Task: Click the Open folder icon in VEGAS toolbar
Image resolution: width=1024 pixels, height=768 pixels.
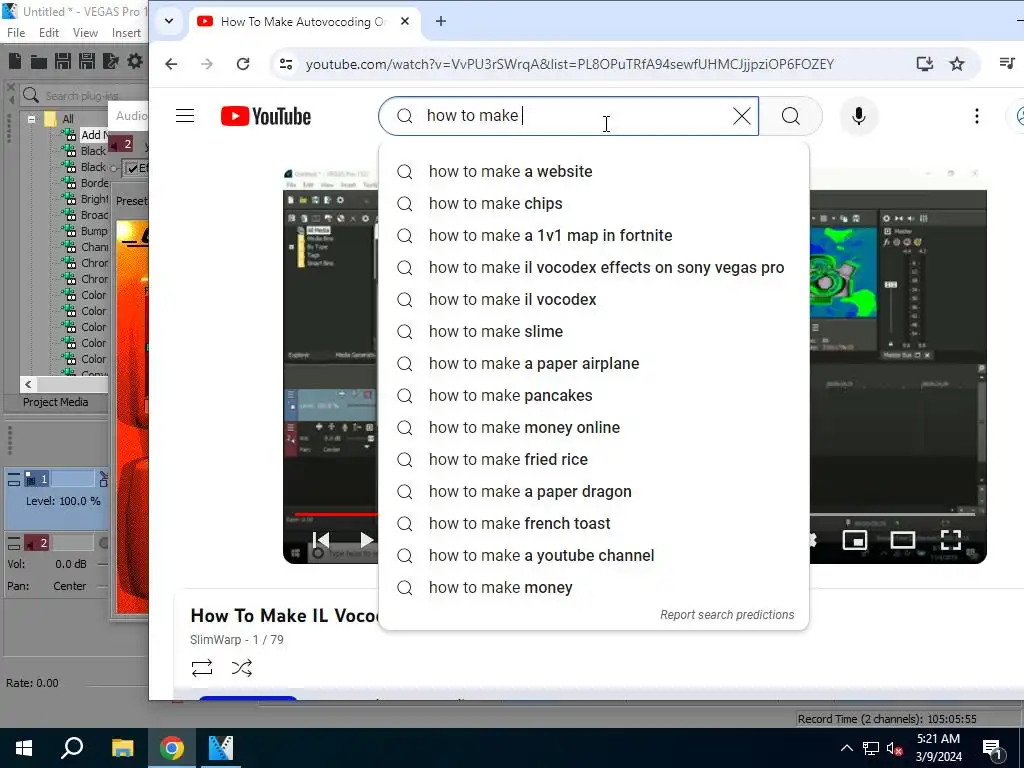Action: pos(39,62)
